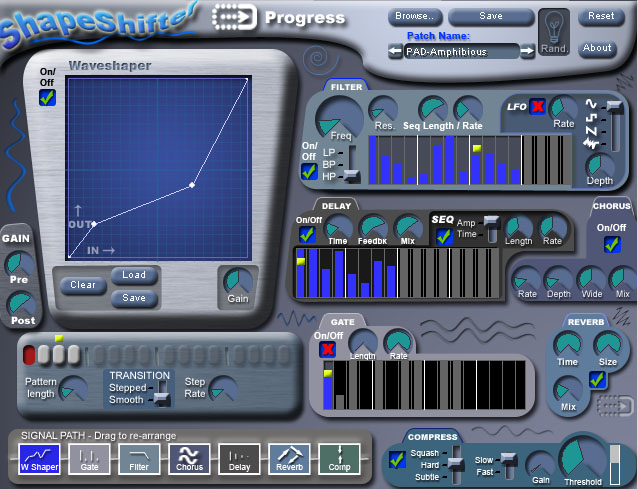The width and height of the screenshot is (638, 489).
Task: Click the Browse.. button
Action: [415, 16]
